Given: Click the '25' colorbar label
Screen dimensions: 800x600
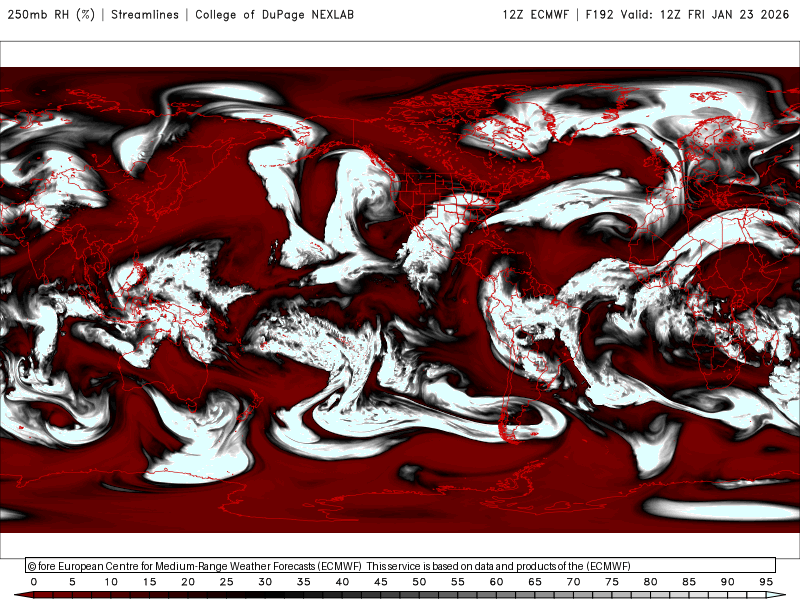Looking at the screenshot, I should (x=227, y=582).
